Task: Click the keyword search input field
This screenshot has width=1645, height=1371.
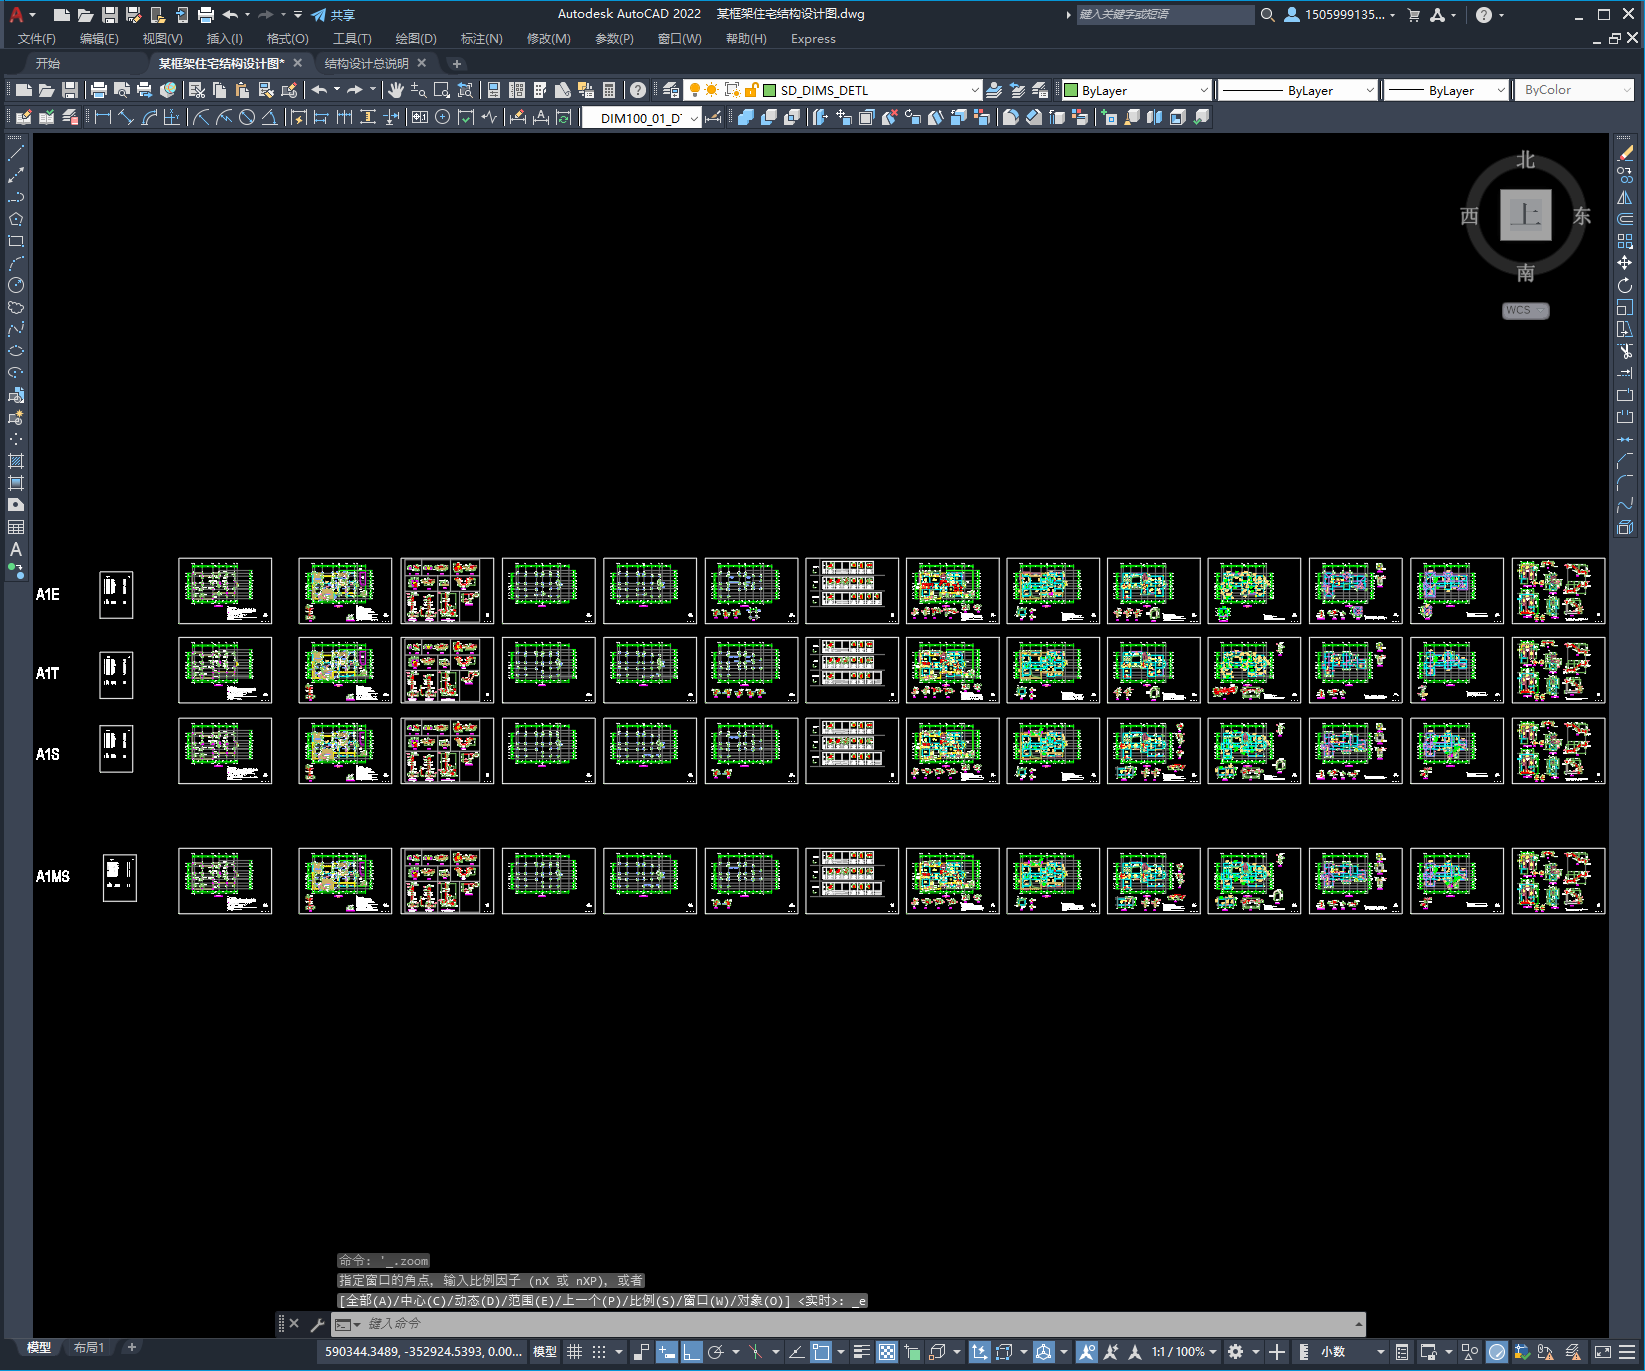Action: (x=1165, y=15)
